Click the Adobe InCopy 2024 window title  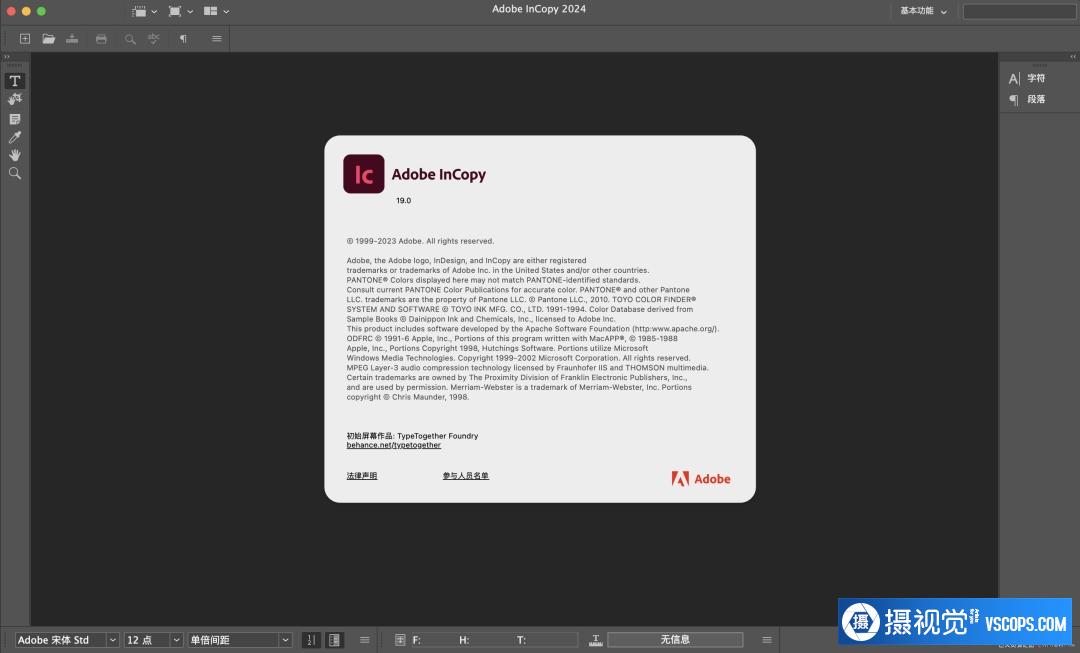pos(539,9)
